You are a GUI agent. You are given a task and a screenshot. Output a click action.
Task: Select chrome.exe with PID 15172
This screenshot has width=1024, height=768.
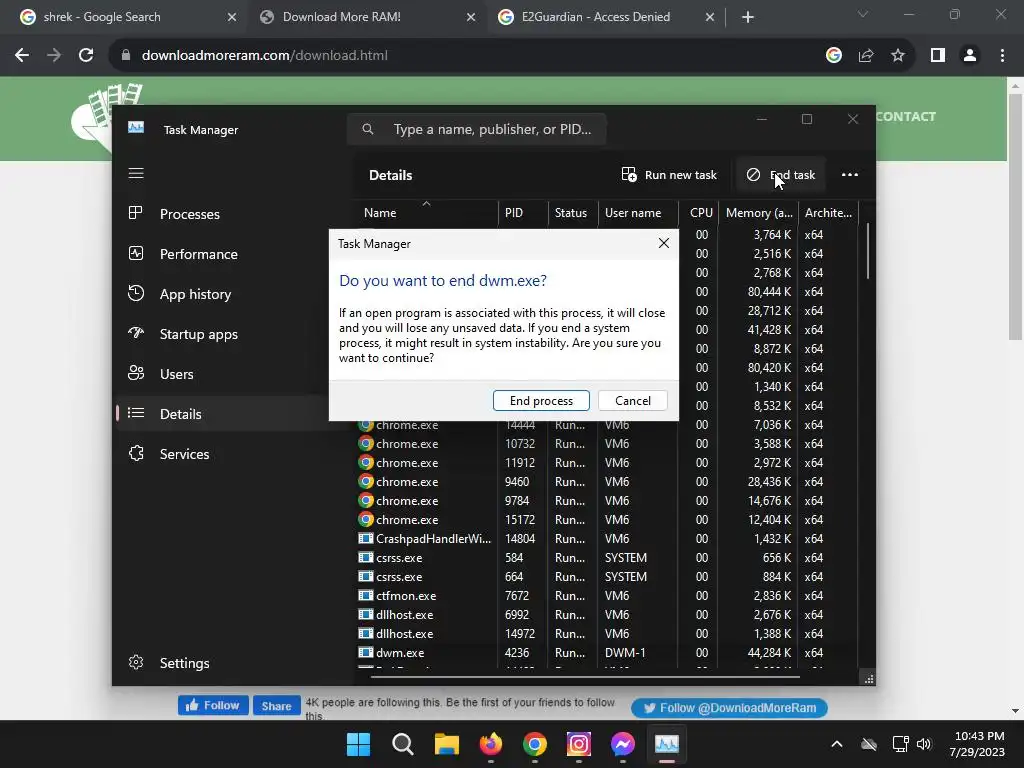click(607, 520)
